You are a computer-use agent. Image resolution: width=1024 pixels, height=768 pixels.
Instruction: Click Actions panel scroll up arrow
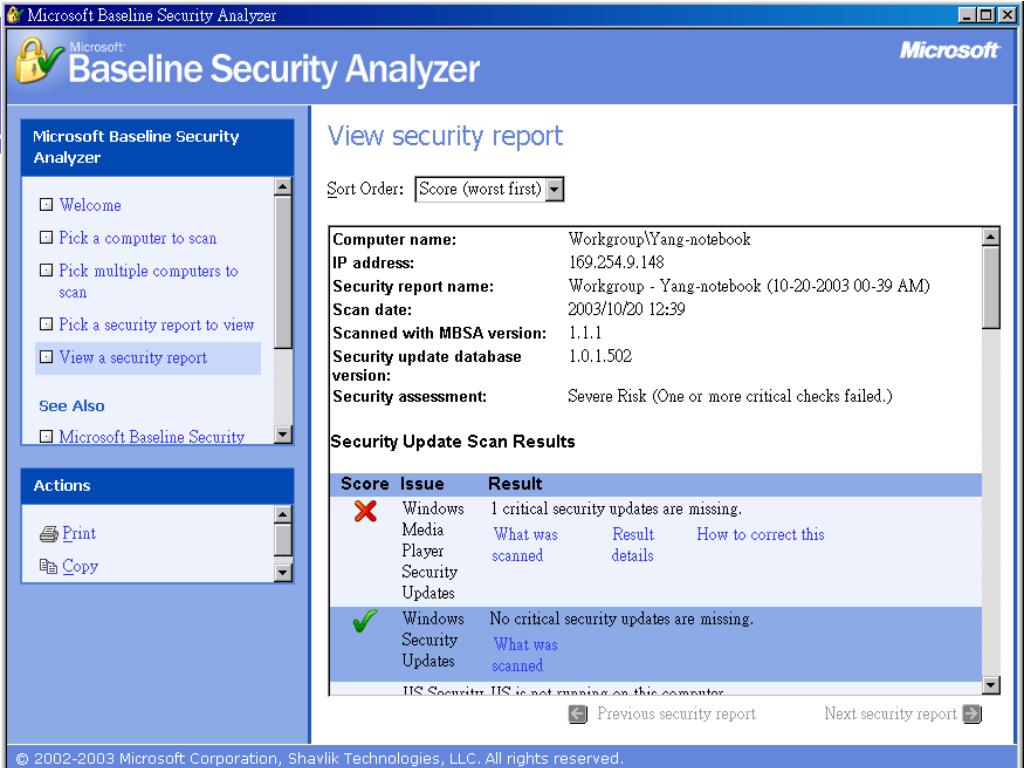tap(283, 515)
